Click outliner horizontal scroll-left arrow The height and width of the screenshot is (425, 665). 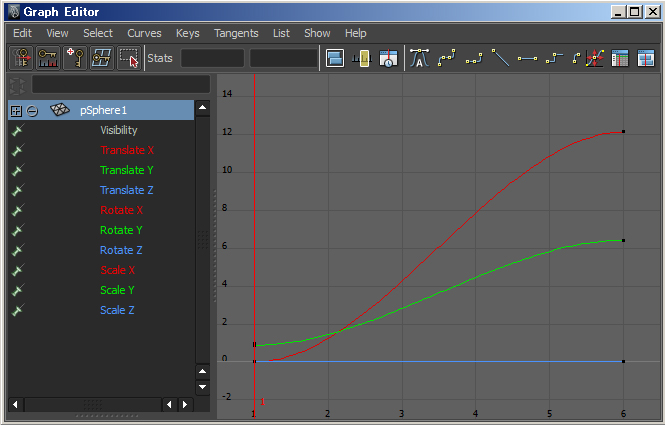[16, 404]
